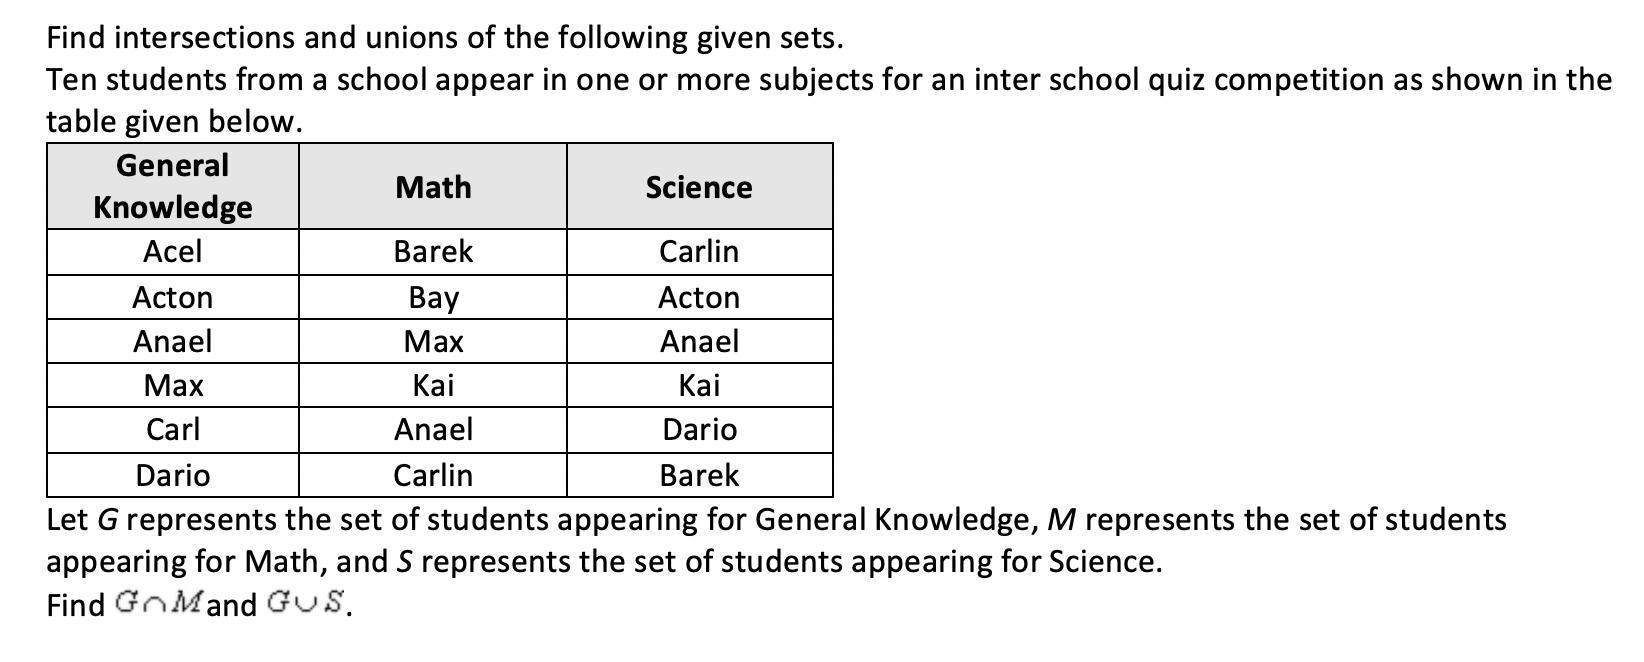Click the Math column header
Image resolution: width=1644 pixels, height=662 pixels.
pos(433,187)
